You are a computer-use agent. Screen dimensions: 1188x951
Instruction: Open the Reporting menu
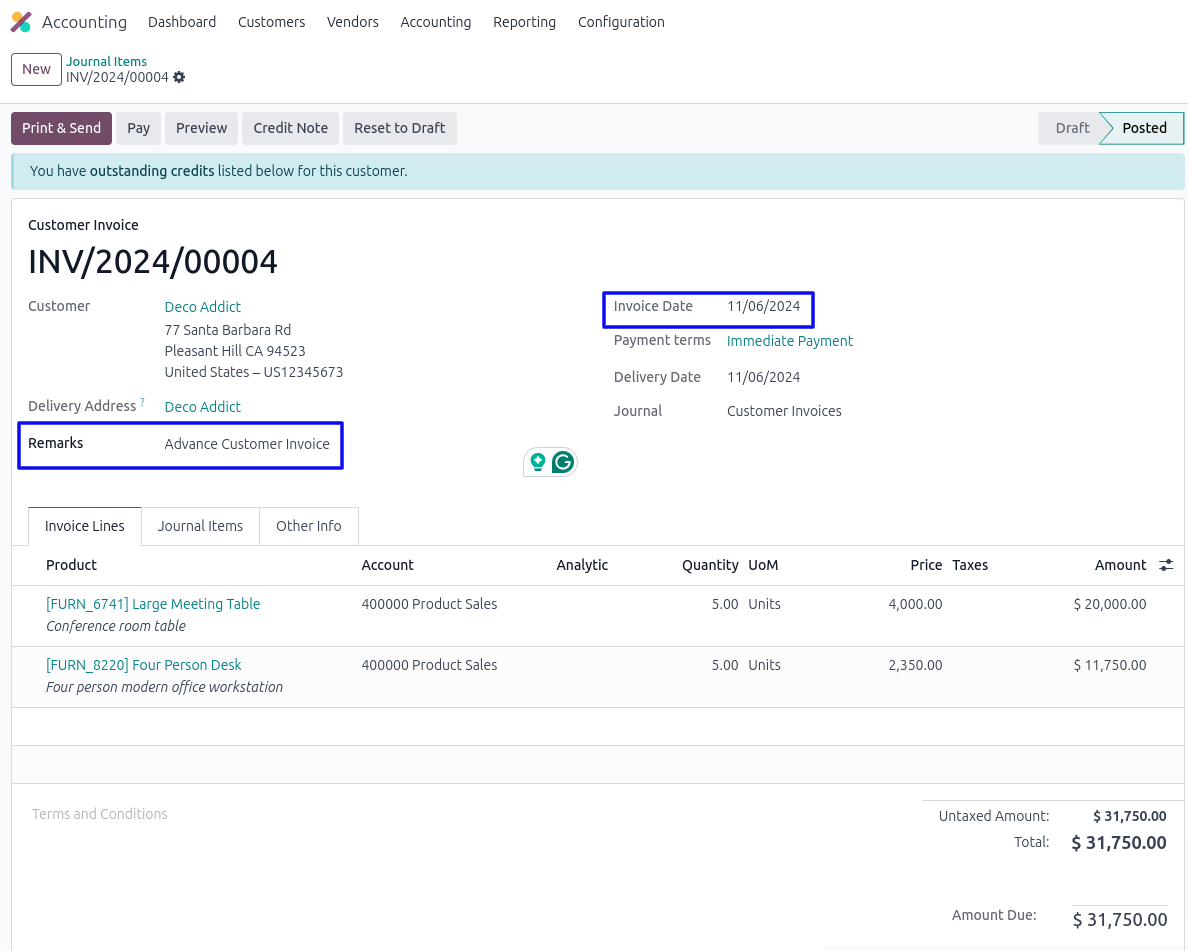click(524, 22)
